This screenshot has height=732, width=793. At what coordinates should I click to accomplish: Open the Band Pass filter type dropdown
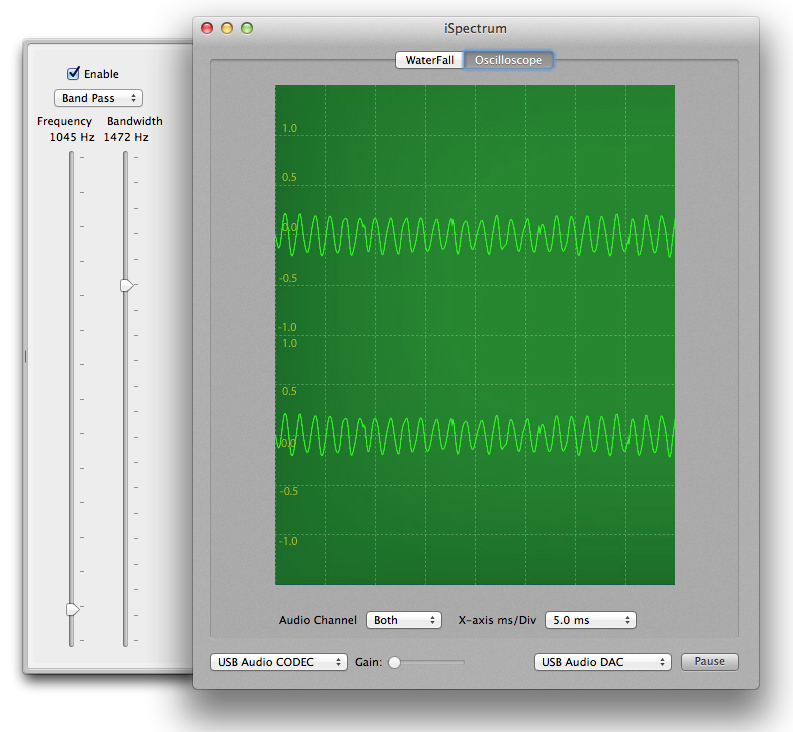pos(99,98)
